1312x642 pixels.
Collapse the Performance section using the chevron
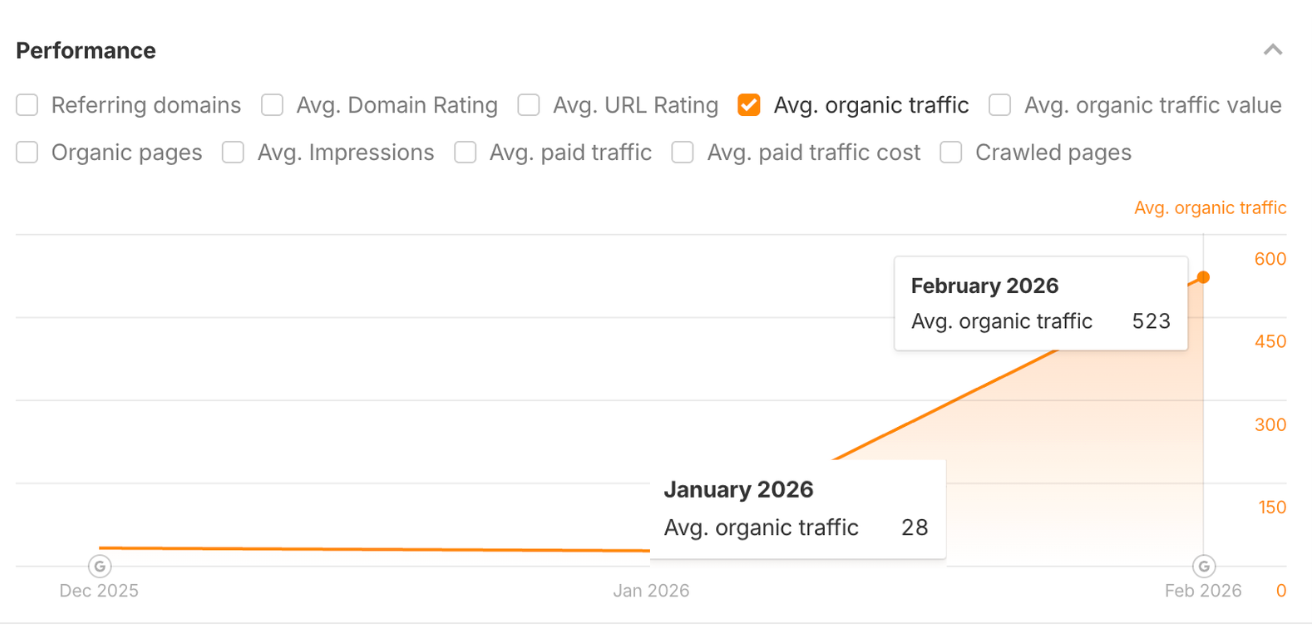[1273, 49]
